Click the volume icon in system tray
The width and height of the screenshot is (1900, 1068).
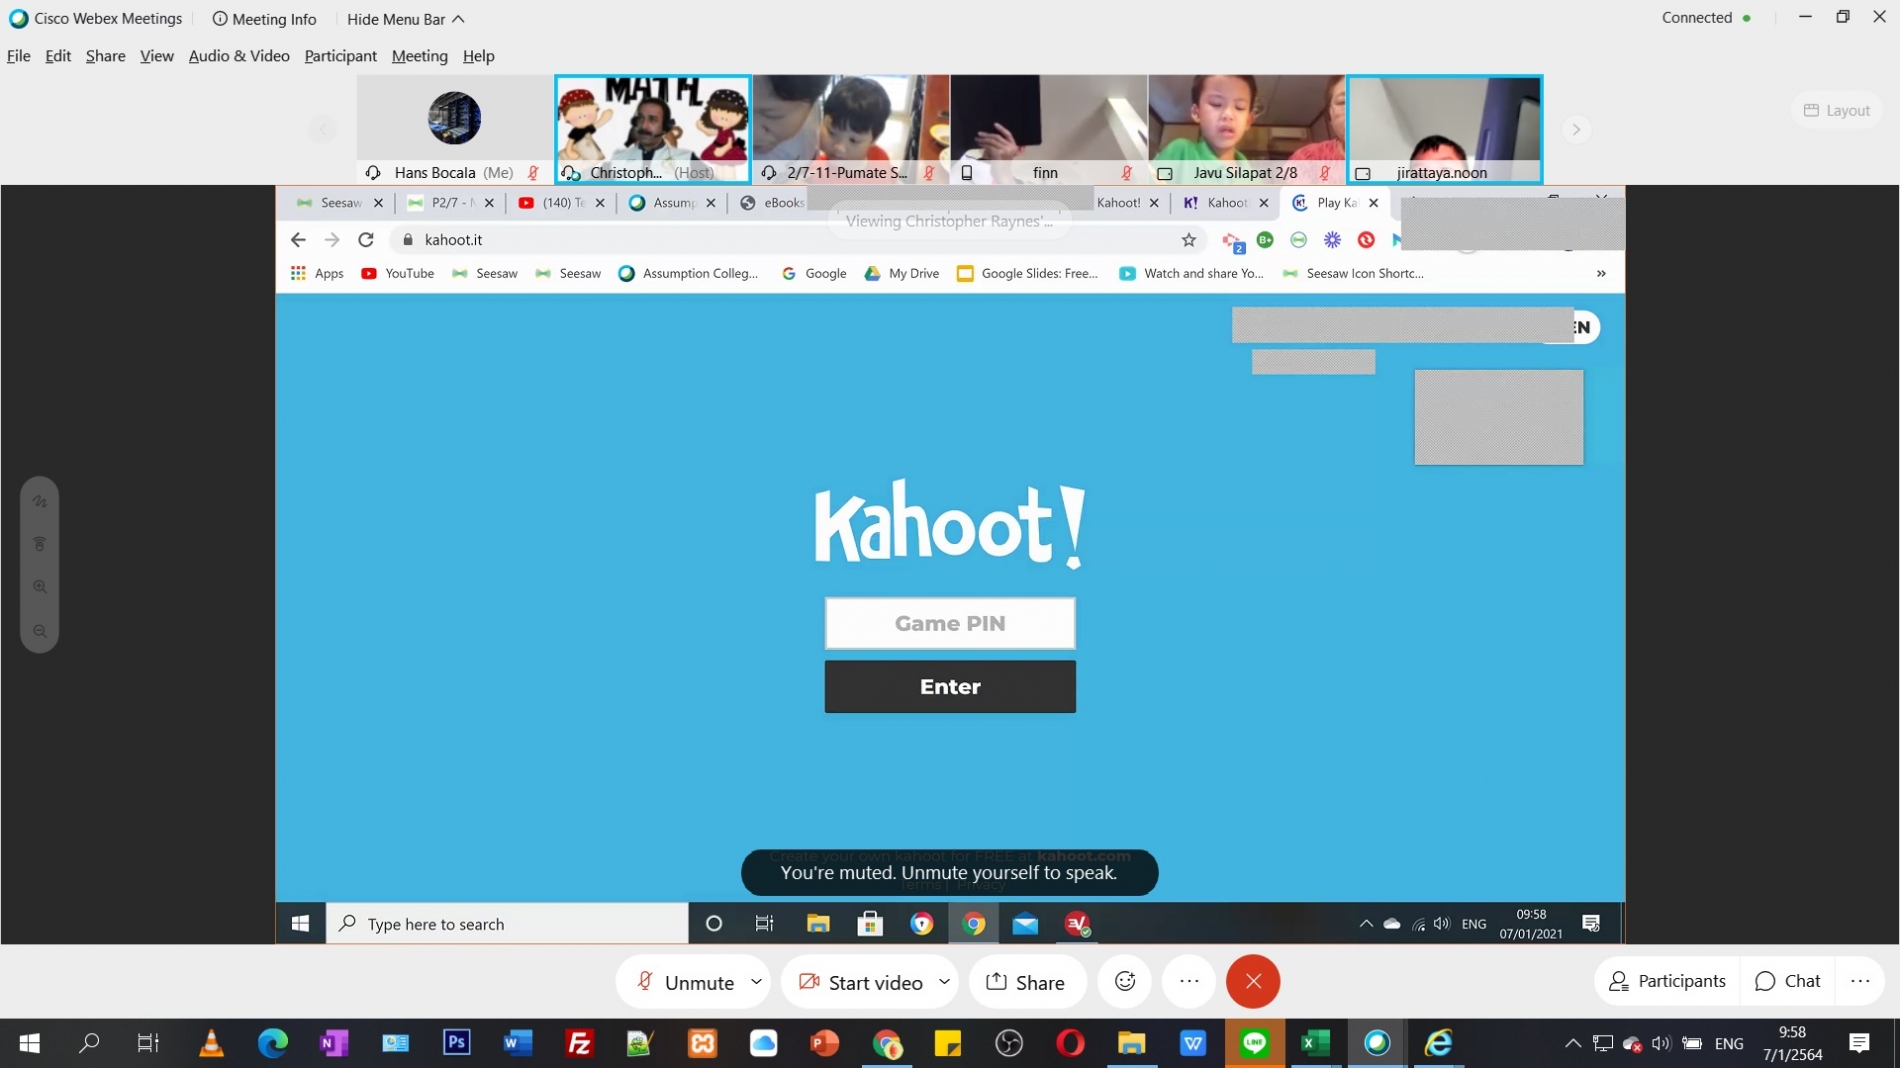pos(1661,1043)
